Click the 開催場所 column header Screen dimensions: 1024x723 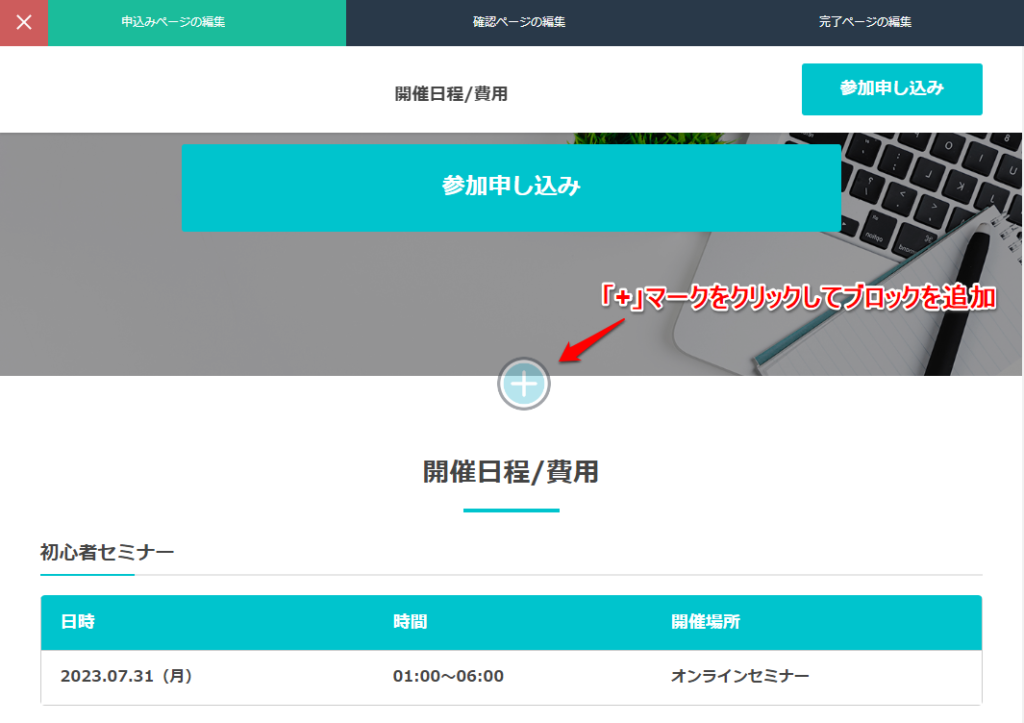tap(705, 621)
